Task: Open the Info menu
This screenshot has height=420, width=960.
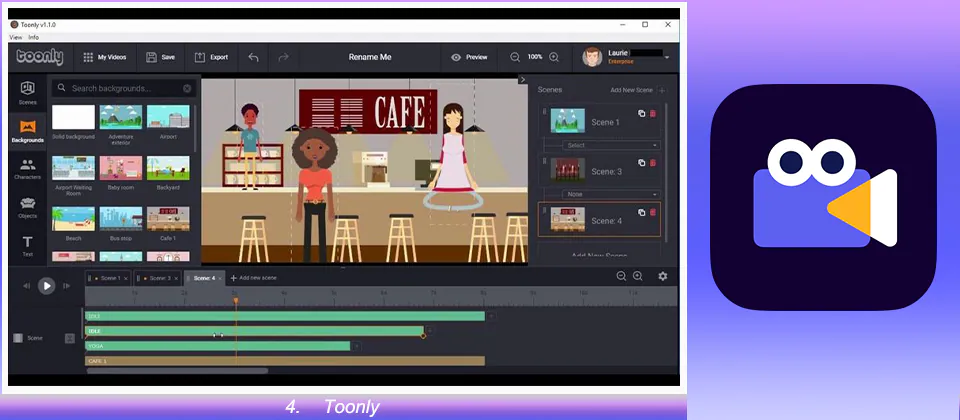Action: click(x=34, y=37)
